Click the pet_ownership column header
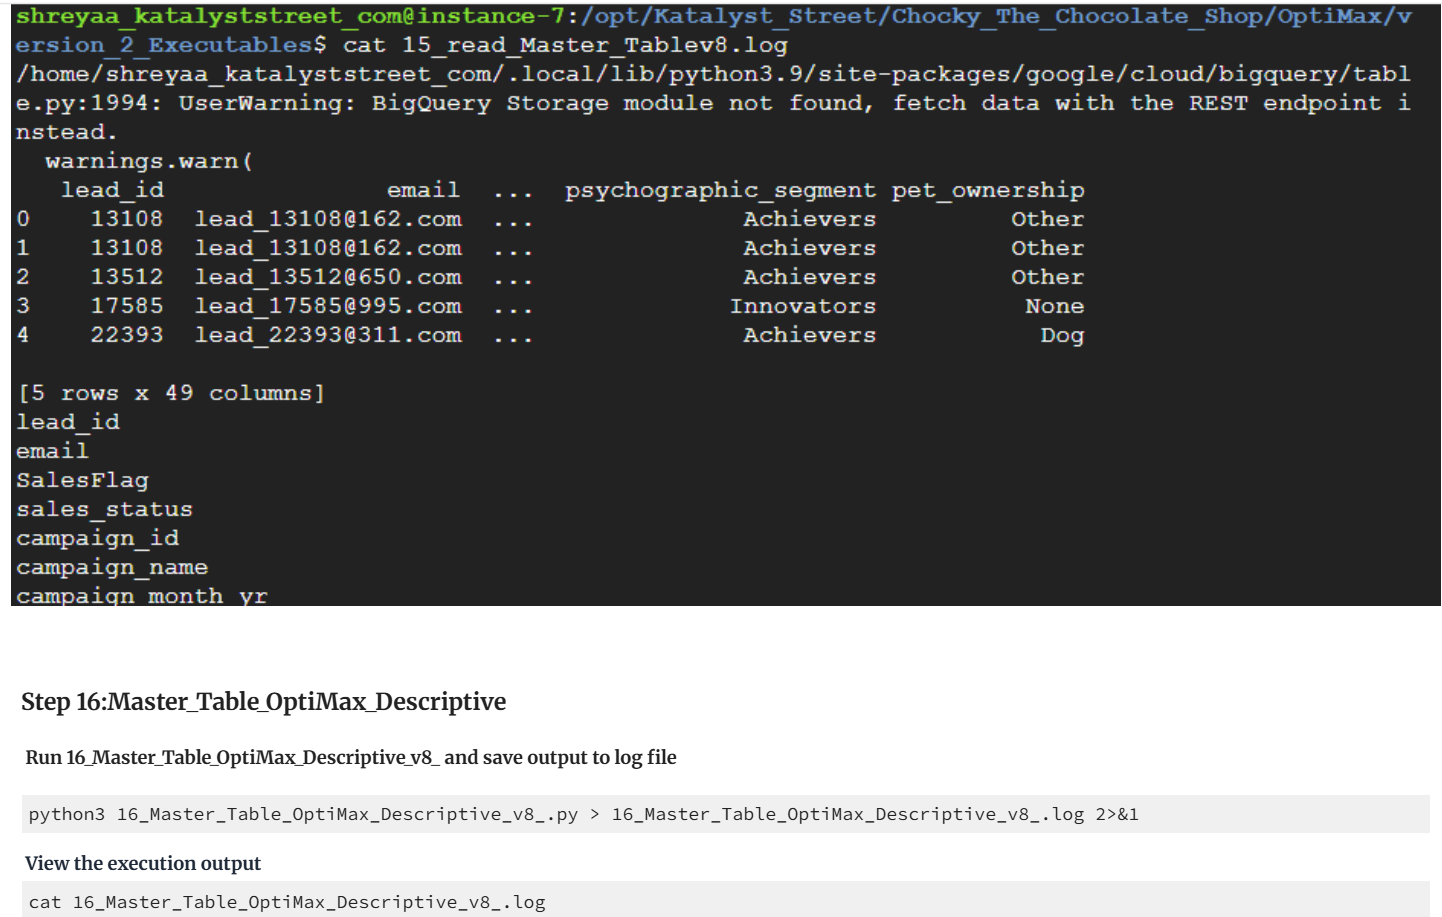The image size is (1442, 917). pos(988,190)
